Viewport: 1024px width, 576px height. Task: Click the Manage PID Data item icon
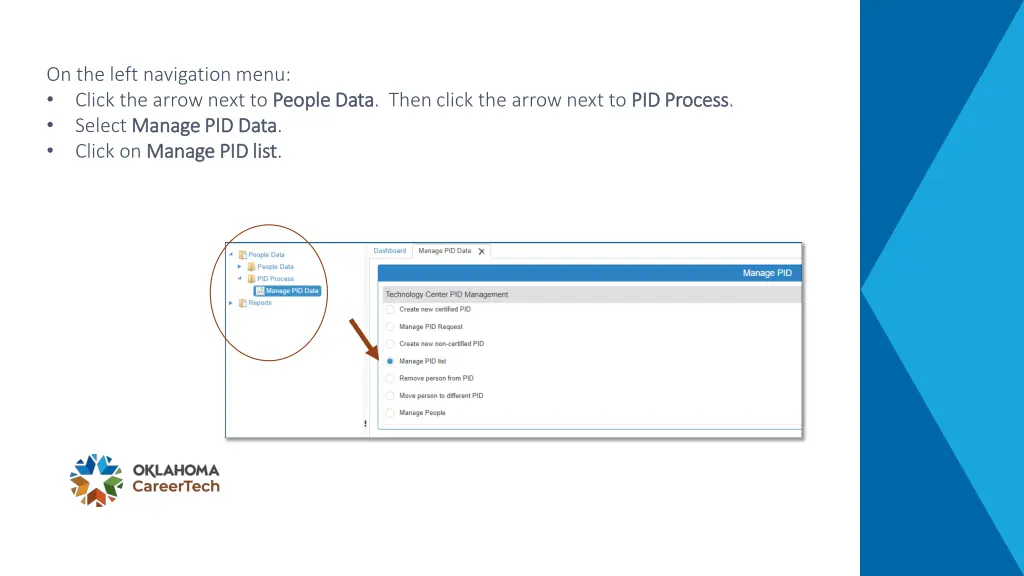click(x=260, y=291)
